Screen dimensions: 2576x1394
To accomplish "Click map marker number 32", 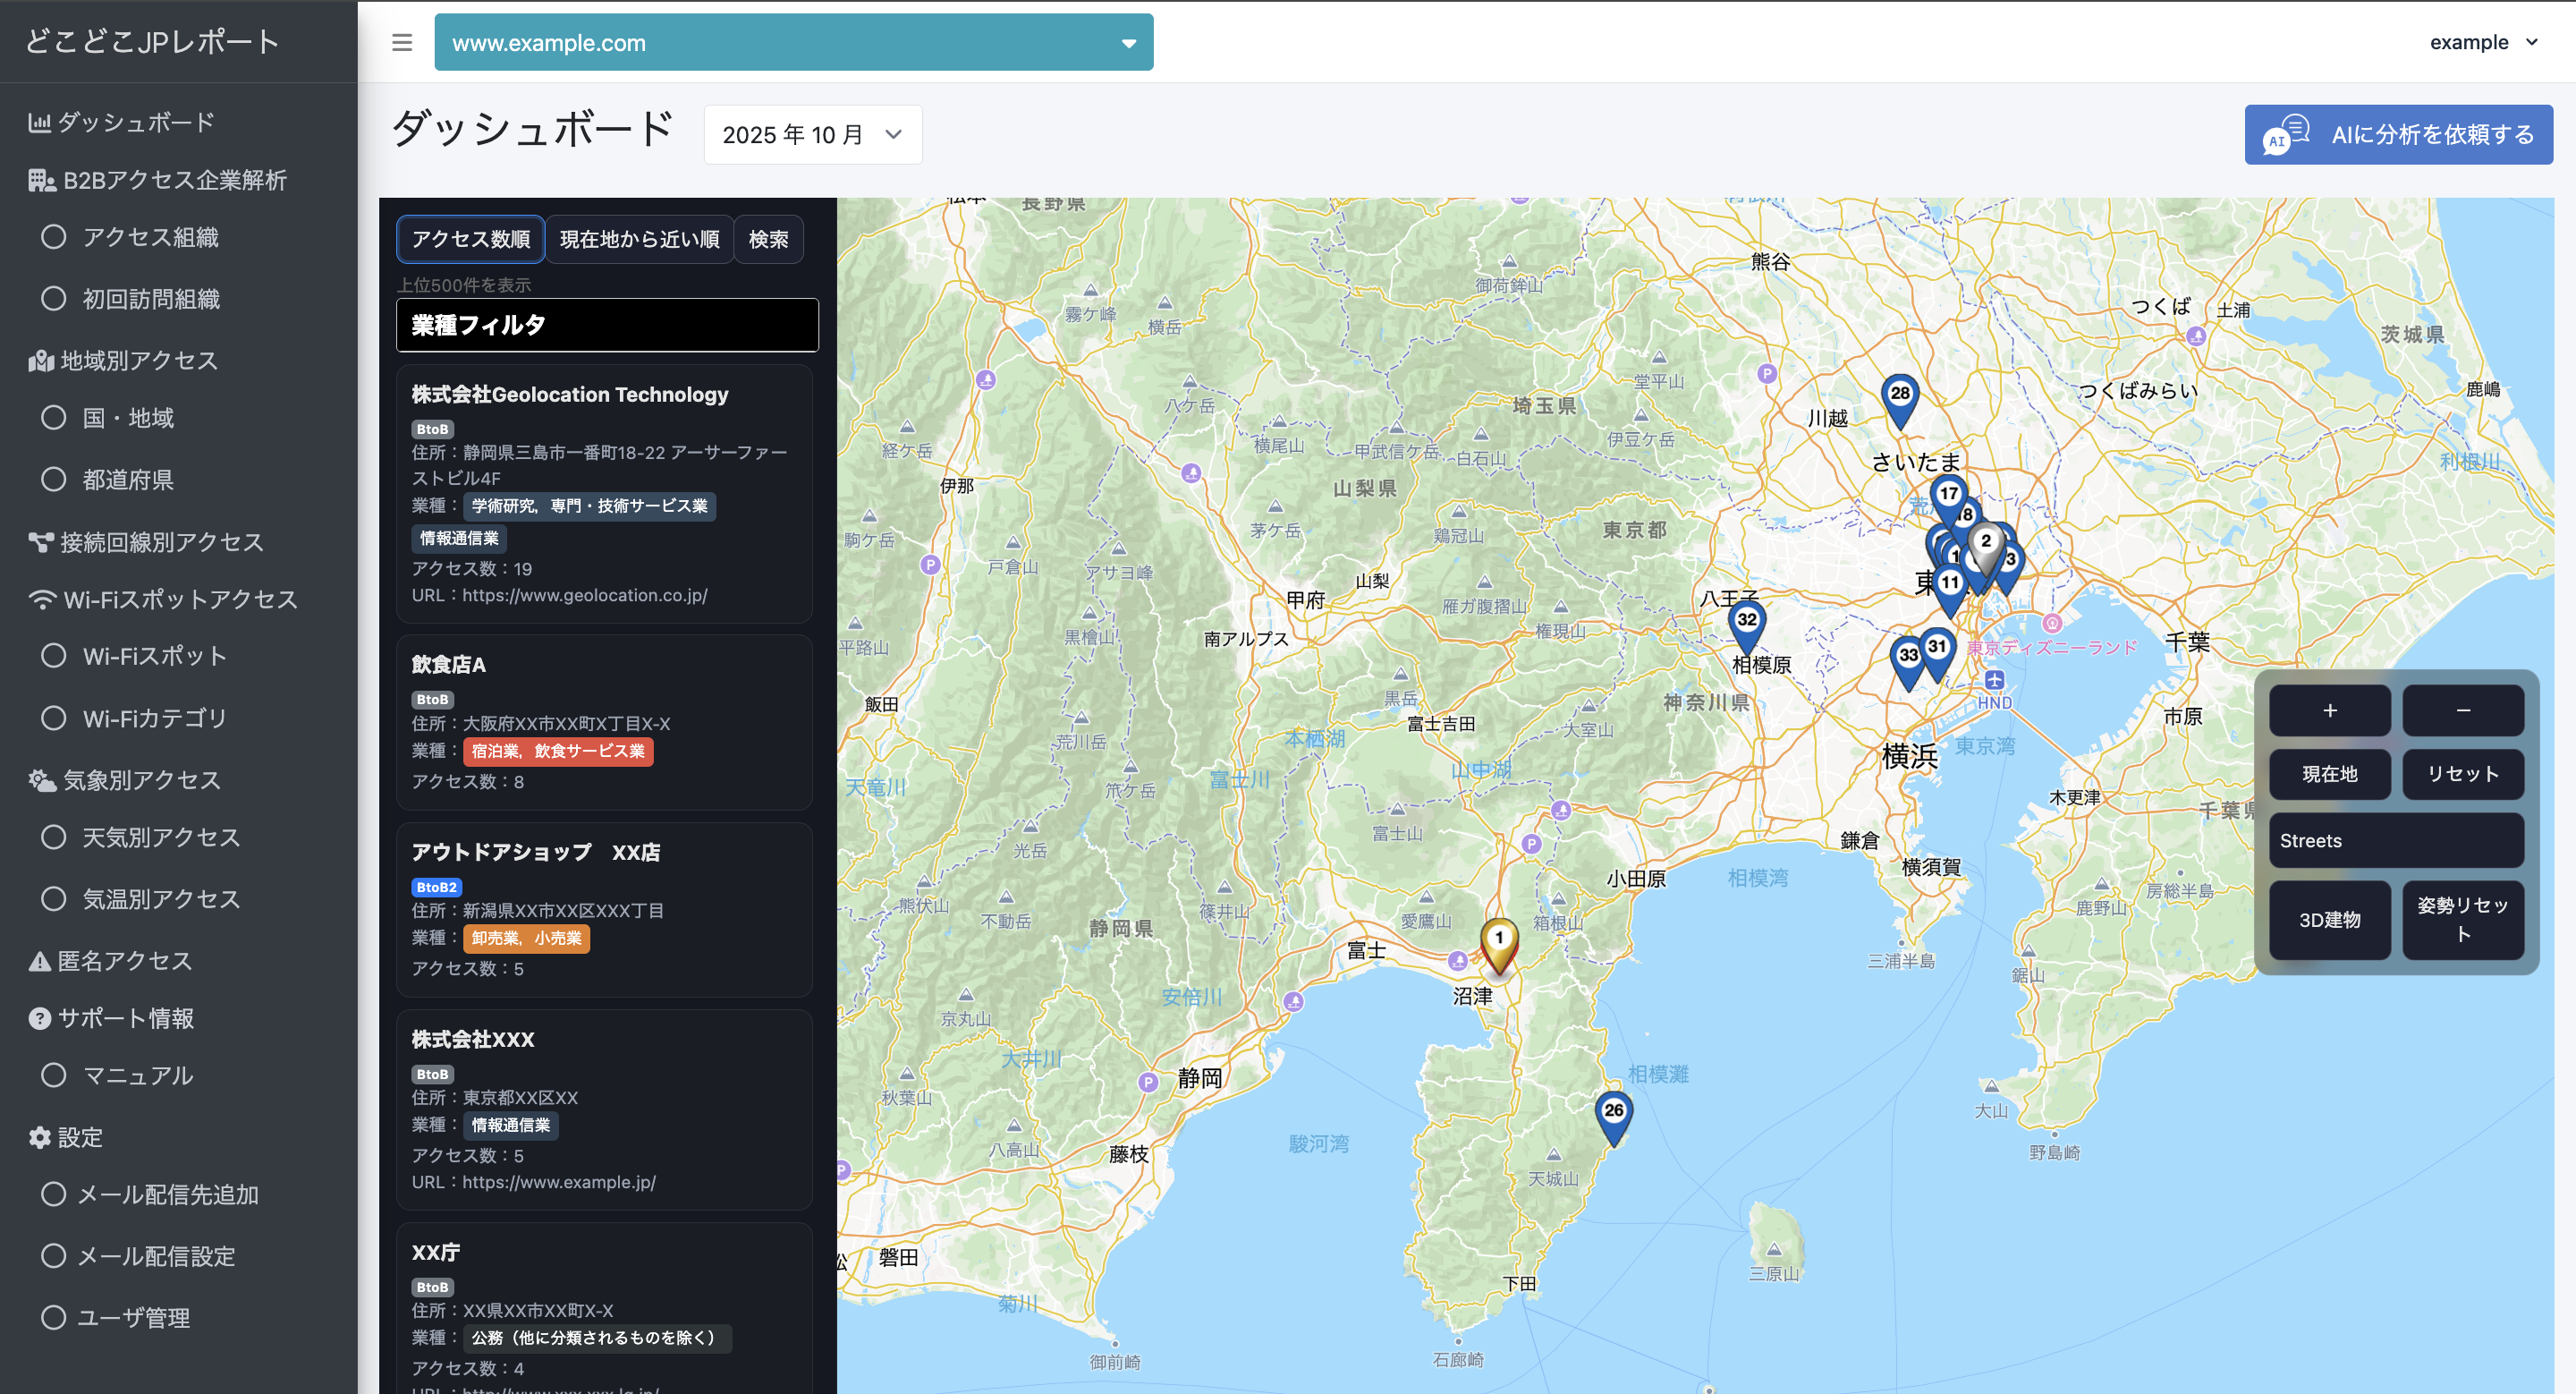I will 1746,622.
